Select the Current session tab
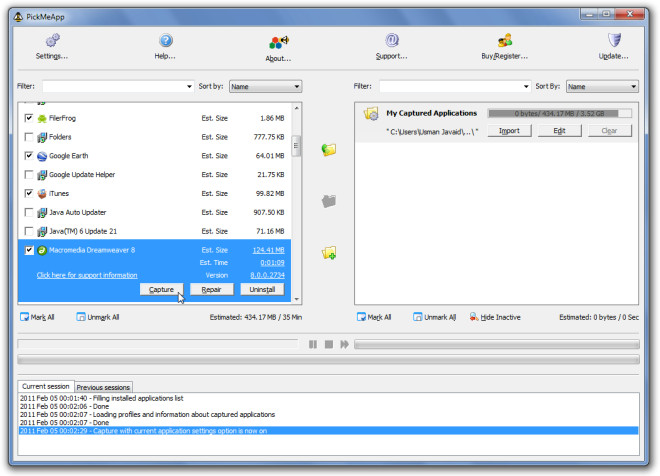This screenshot has height=476, width=660. pos(45,386)
